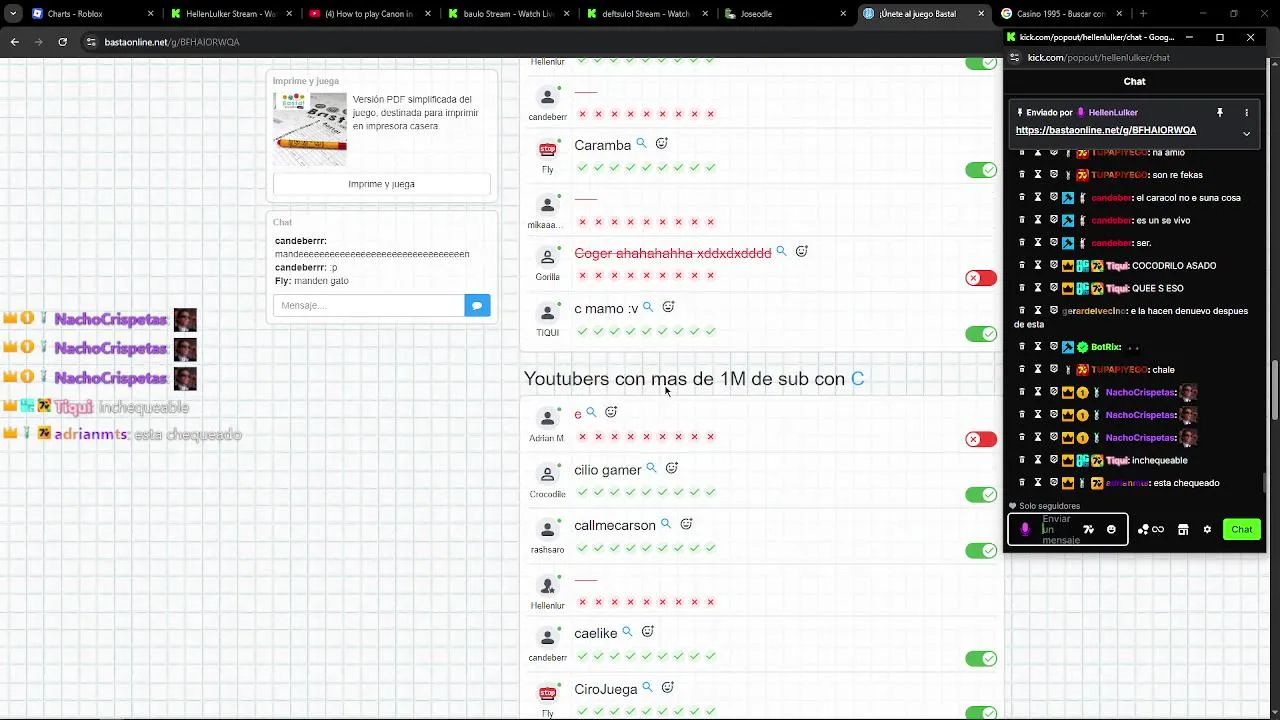Click the bastaonline.net address bar

[540, 42]
